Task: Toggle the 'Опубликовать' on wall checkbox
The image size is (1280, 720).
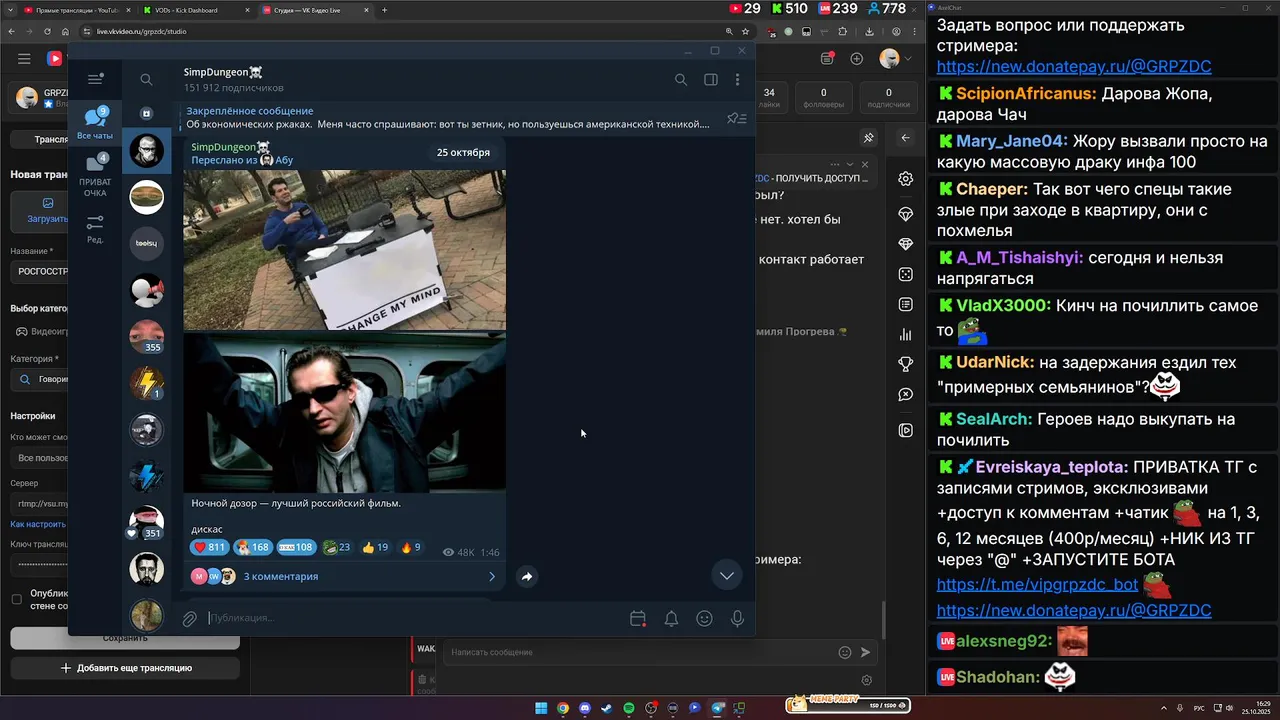Action: [x=16, y=599]
